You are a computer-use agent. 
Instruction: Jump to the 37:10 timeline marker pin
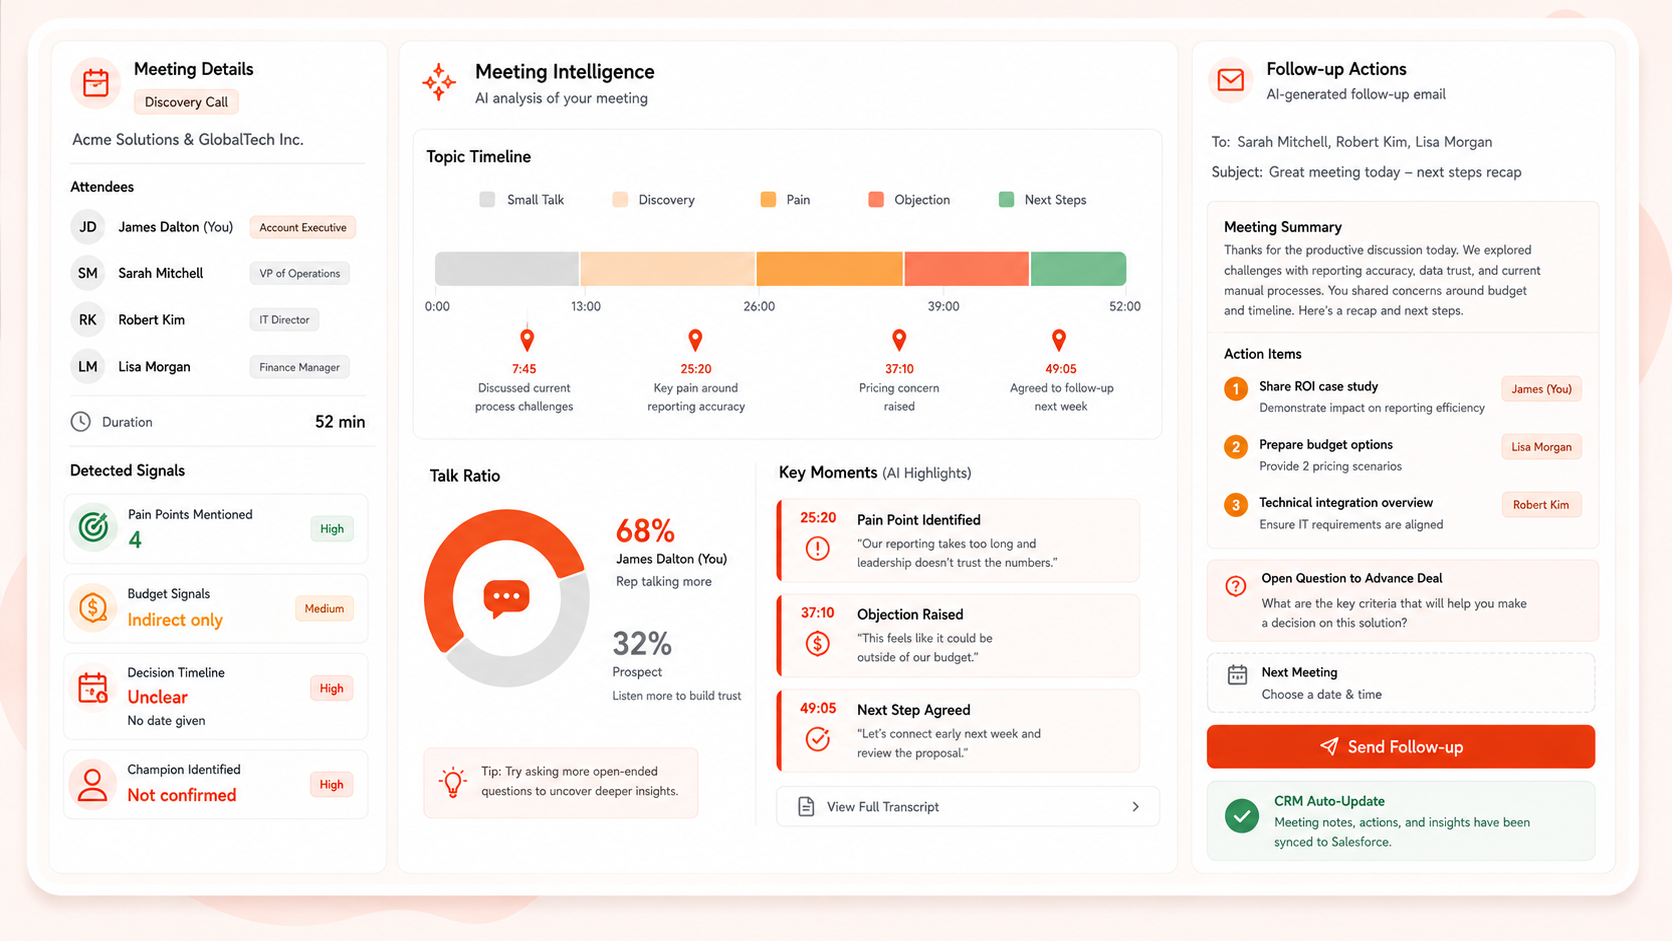(899, 340)
